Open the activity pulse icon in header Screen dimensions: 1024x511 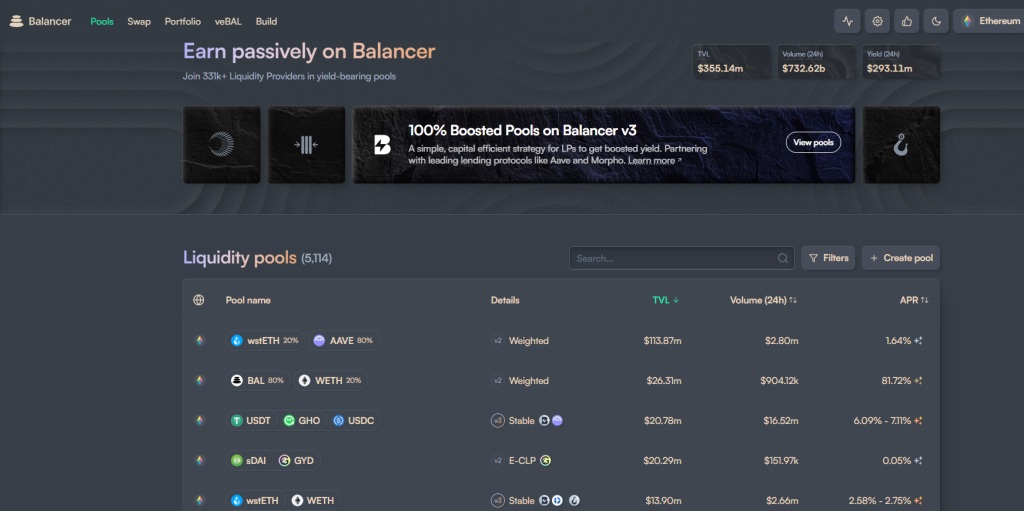848,21
